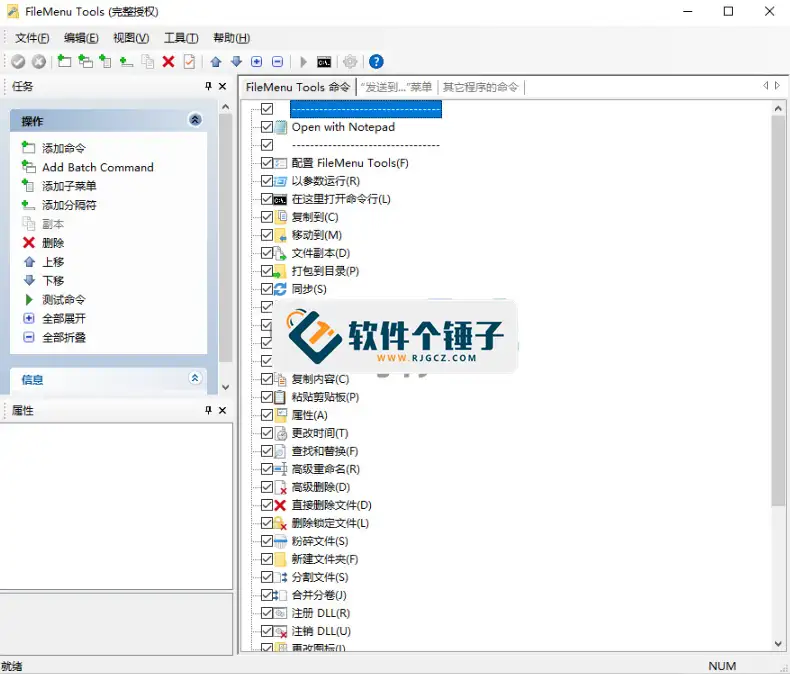Click 全部折叠 link
The height and width of the screenshot is (674, 790).
pos(63,338)
